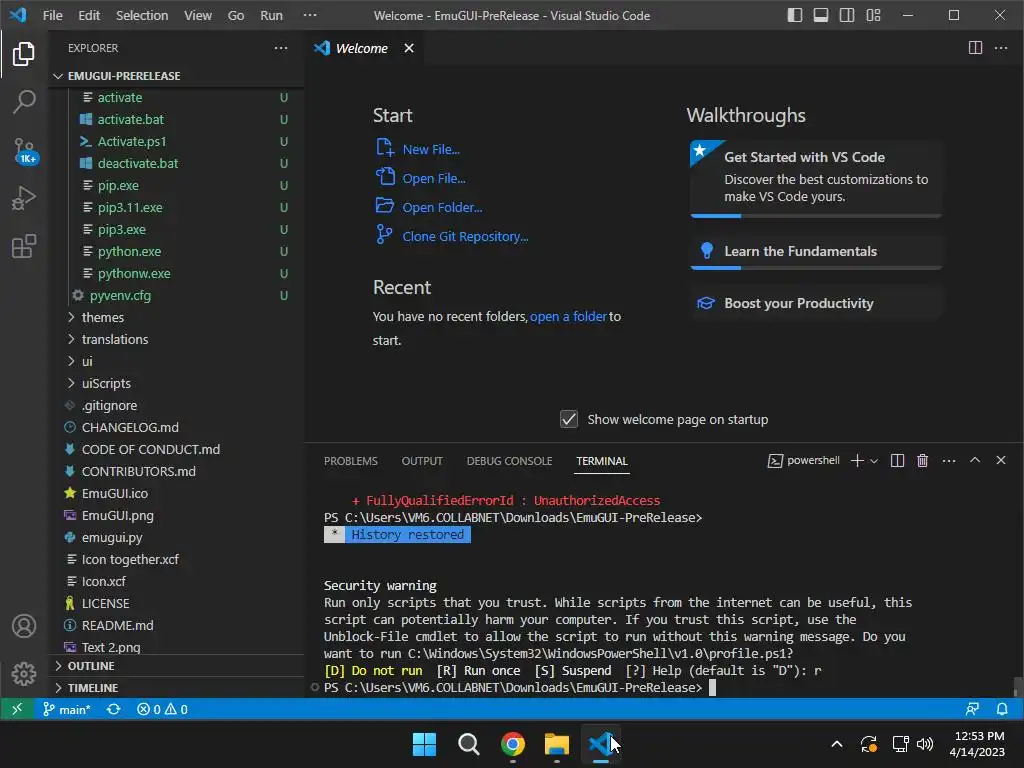
Task: Open the errors and warnings status indicator
Action: (x=162, y=709)
